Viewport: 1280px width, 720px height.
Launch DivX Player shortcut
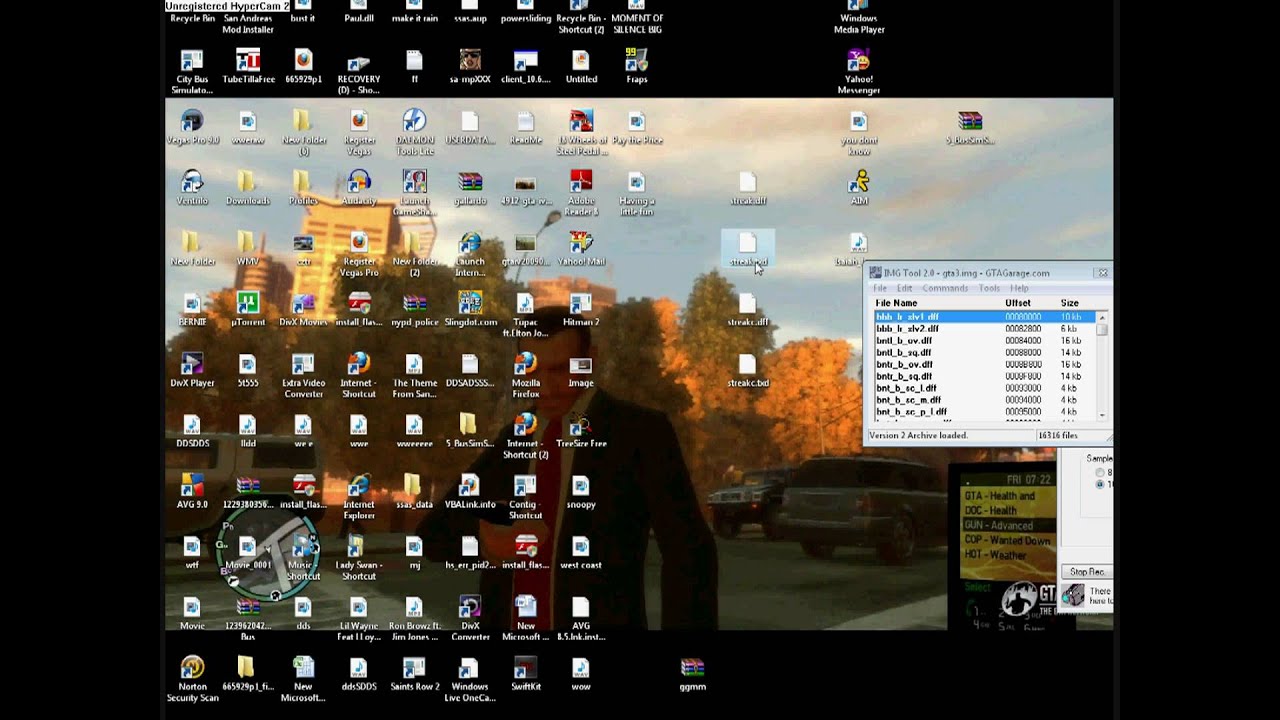(192, 370)
